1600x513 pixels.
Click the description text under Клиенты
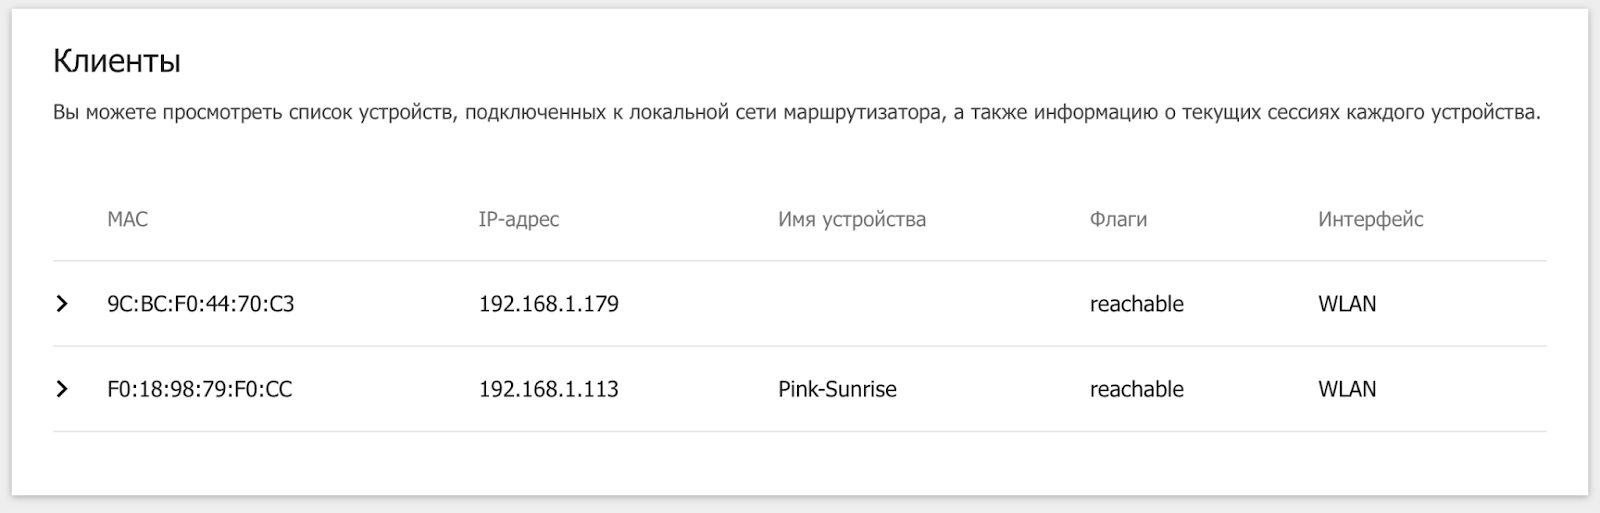coord(796,113)
